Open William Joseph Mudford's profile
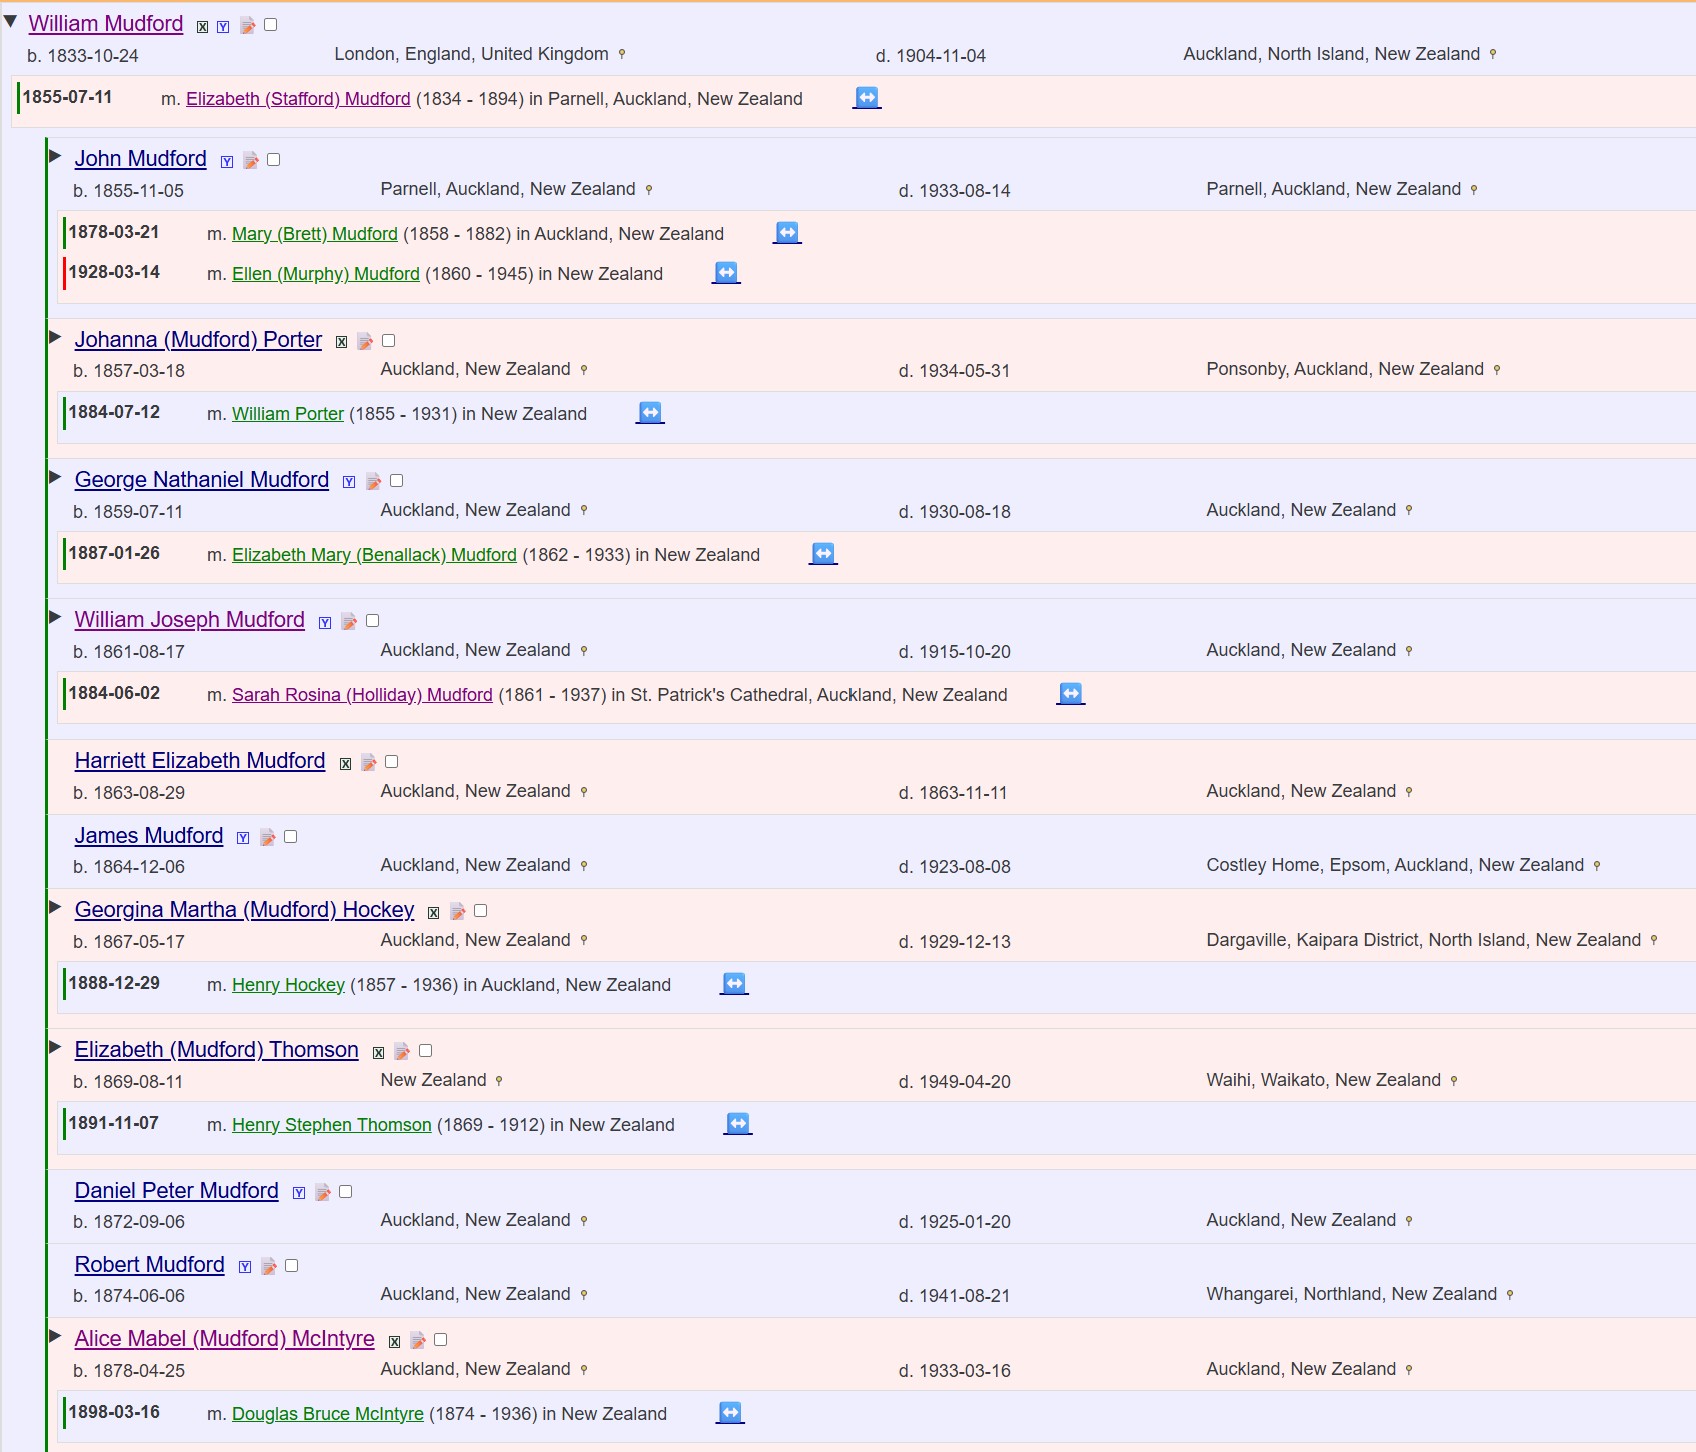Screen dimensions: 1696x1452 189,620
